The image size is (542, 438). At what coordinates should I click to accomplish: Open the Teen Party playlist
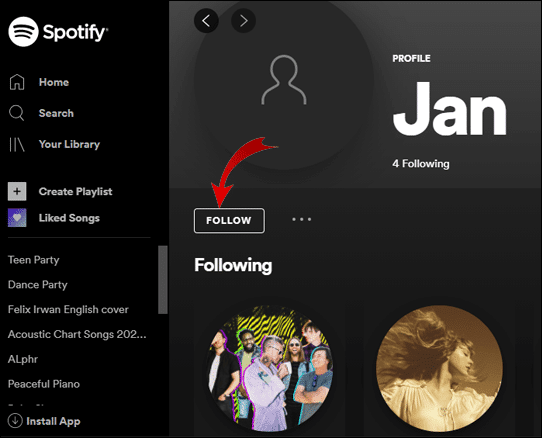(x=34, y=260)
